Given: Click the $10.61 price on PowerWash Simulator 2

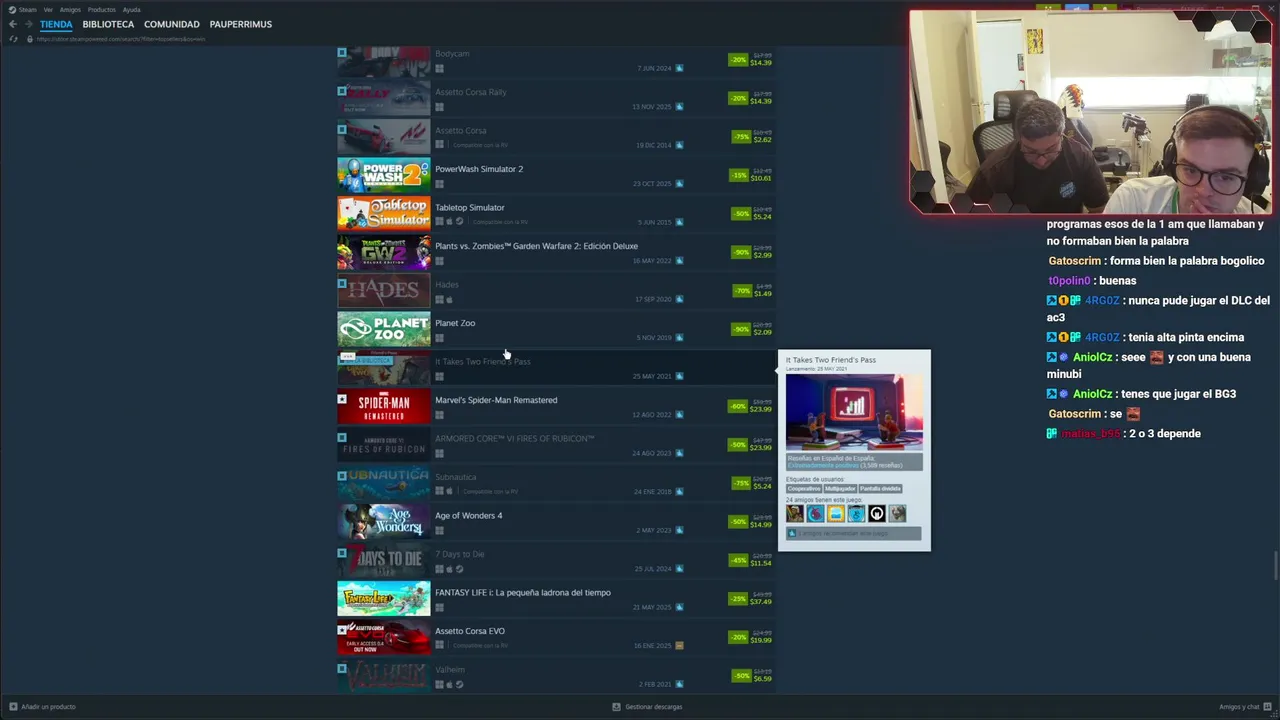Looking at the screenshot, I should click(762, 178).
